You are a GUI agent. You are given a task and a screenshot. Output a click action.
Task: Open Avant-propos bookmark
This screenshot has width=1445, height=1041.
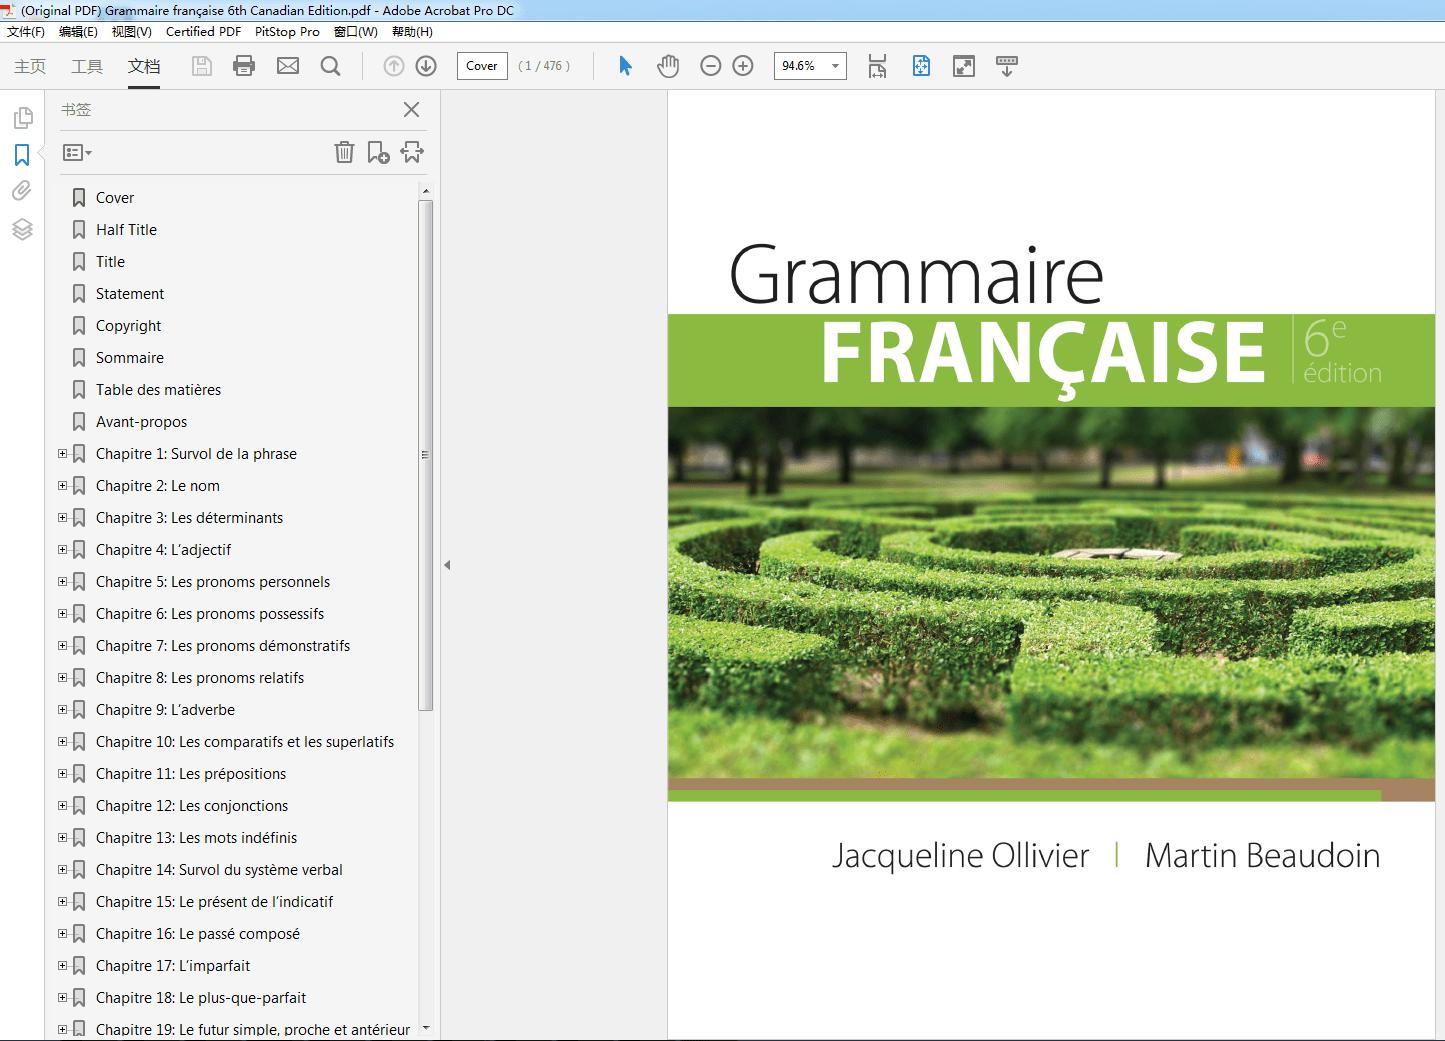pyautogui.click(x=141, y=422)
